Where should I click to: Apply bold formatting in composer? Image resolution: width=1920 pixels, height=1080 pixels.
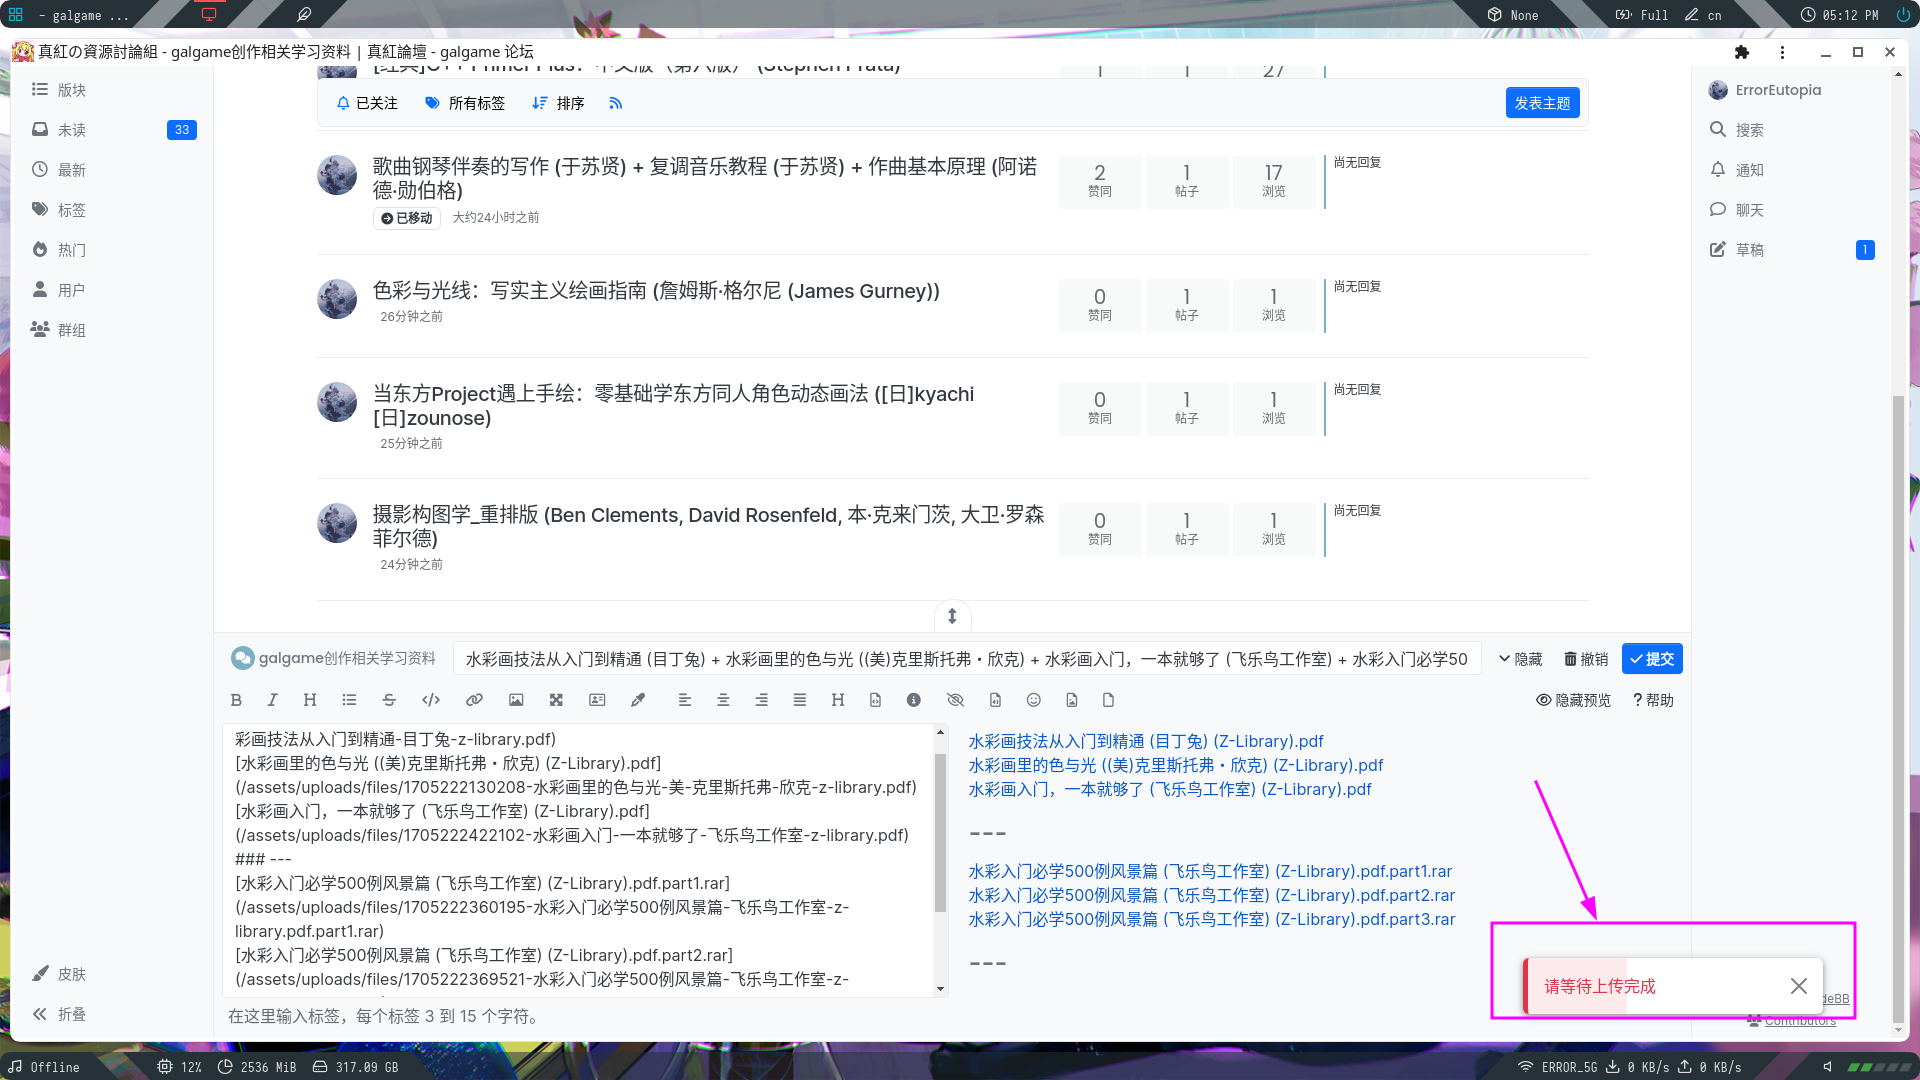[236, 700]
